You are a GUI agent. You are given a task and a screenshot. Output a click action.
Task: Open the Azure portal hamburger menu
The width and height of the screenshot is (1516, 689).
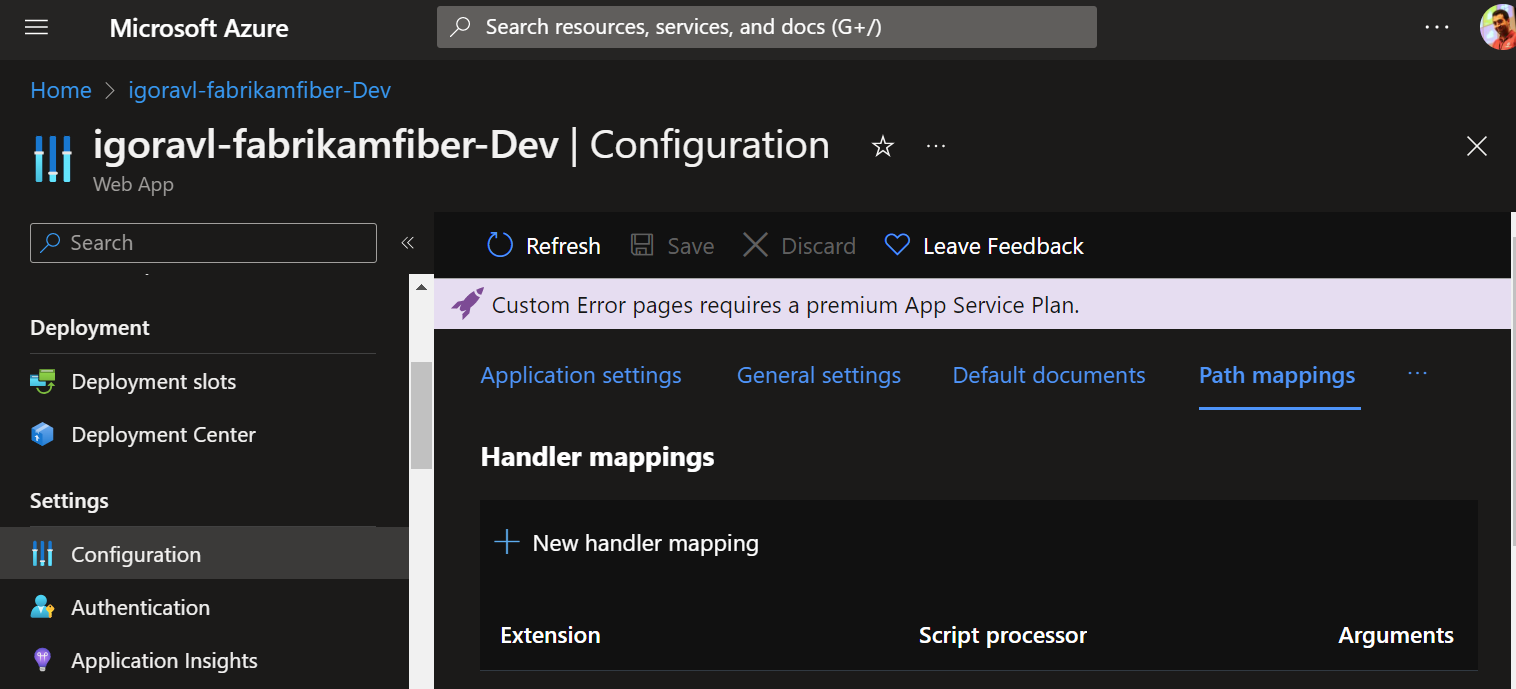37,27
